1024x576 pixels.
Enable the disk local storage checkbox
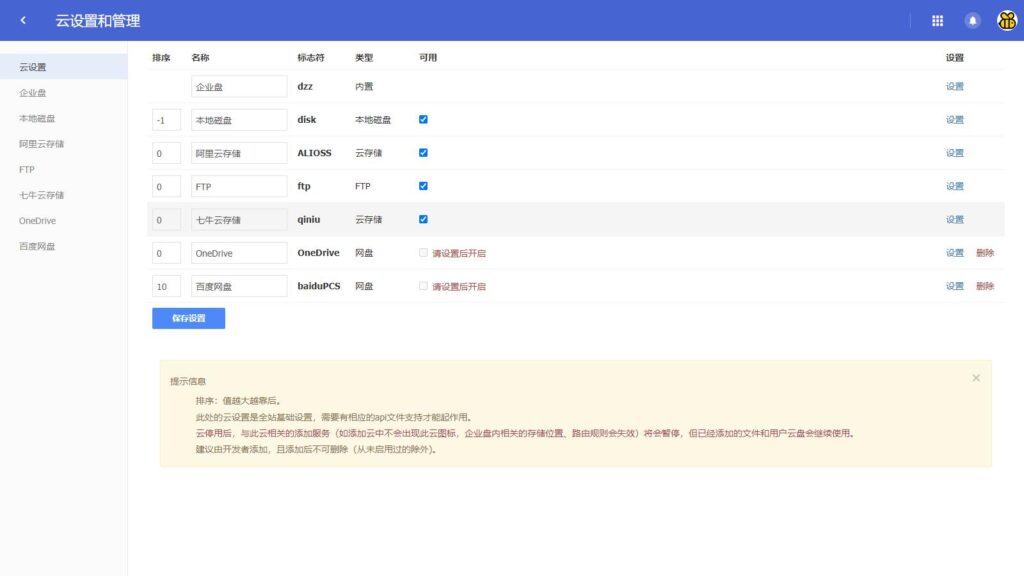click(424, 119)
